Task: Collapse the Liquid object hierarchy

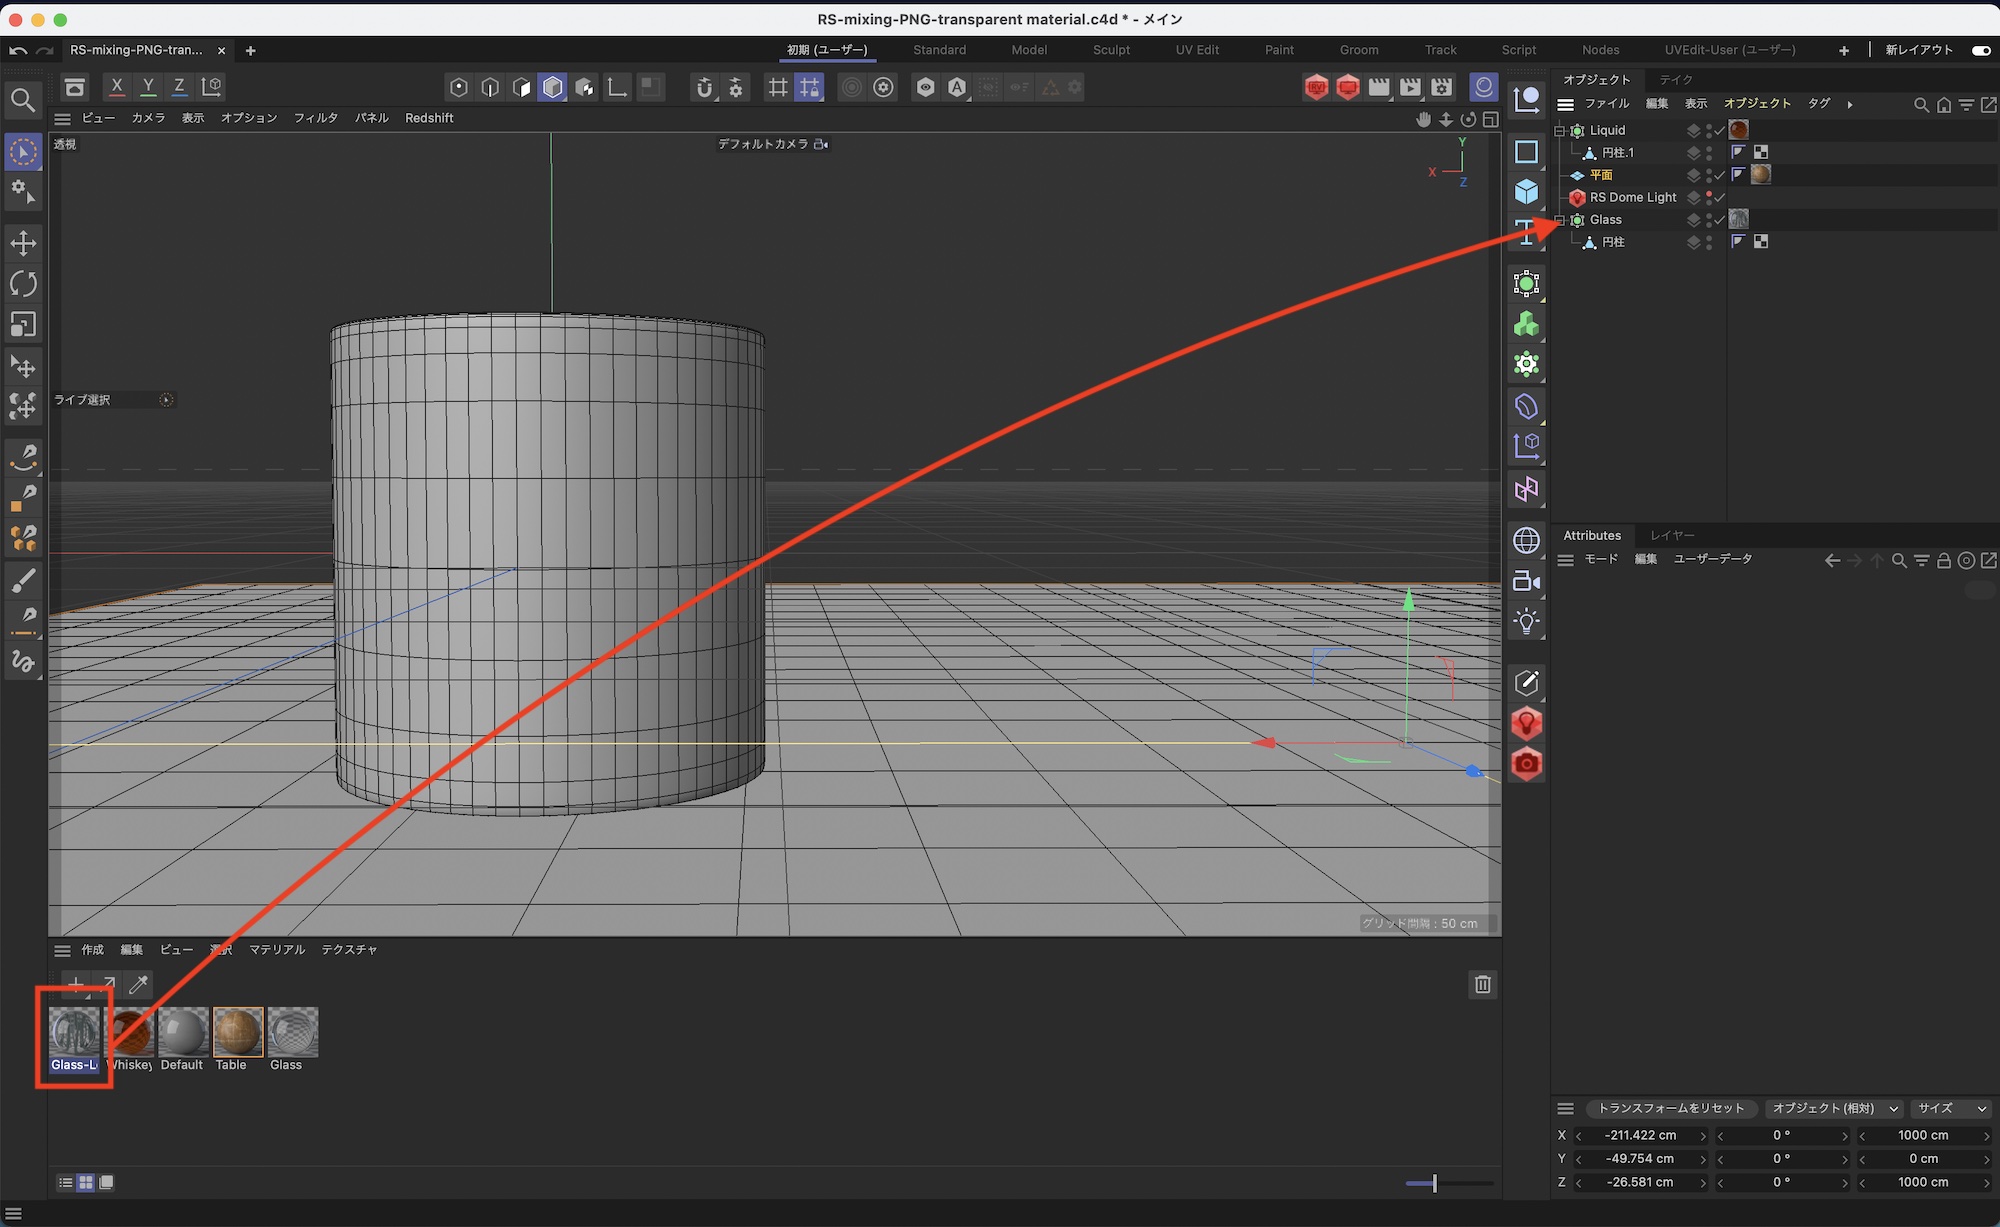Action: [x=1559, y=130]
